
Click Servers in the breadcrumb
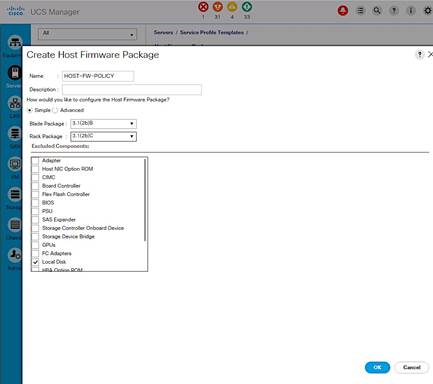[163, 32]
